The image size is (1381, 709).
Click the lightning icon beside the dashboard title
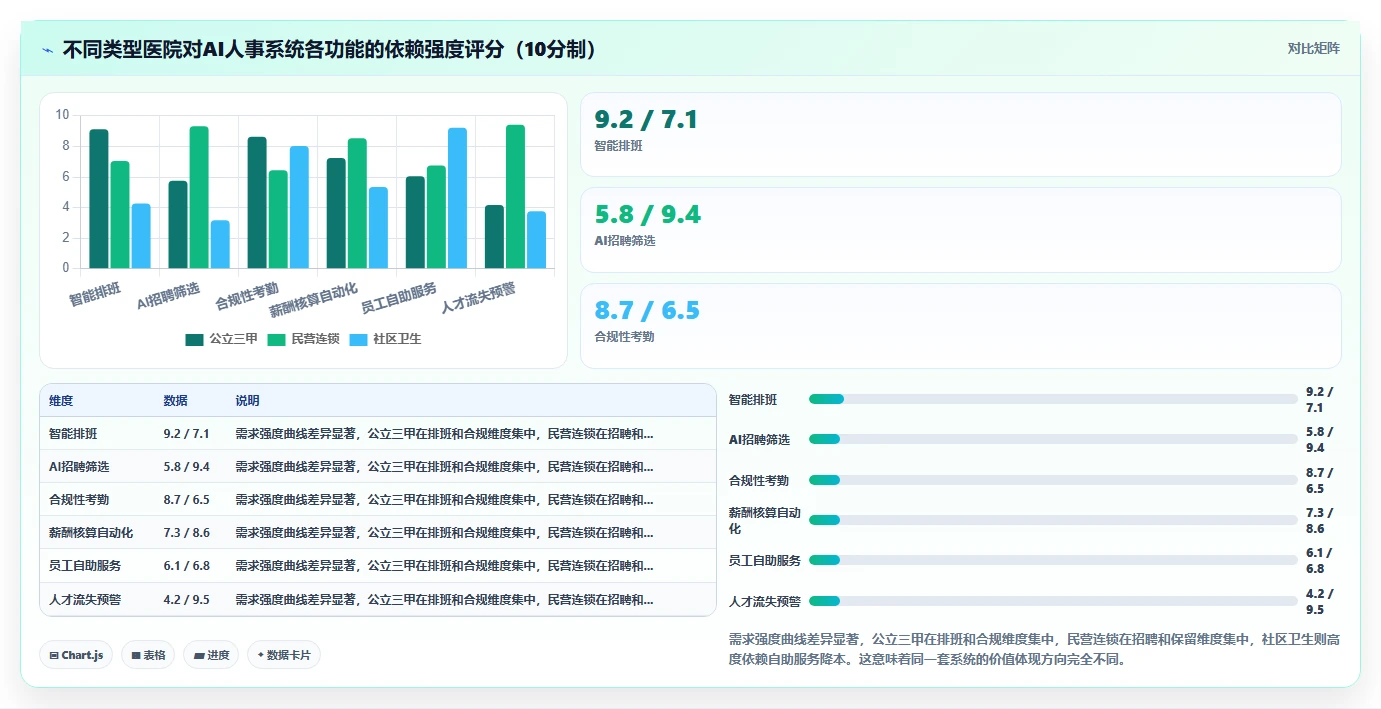(48, 49)
